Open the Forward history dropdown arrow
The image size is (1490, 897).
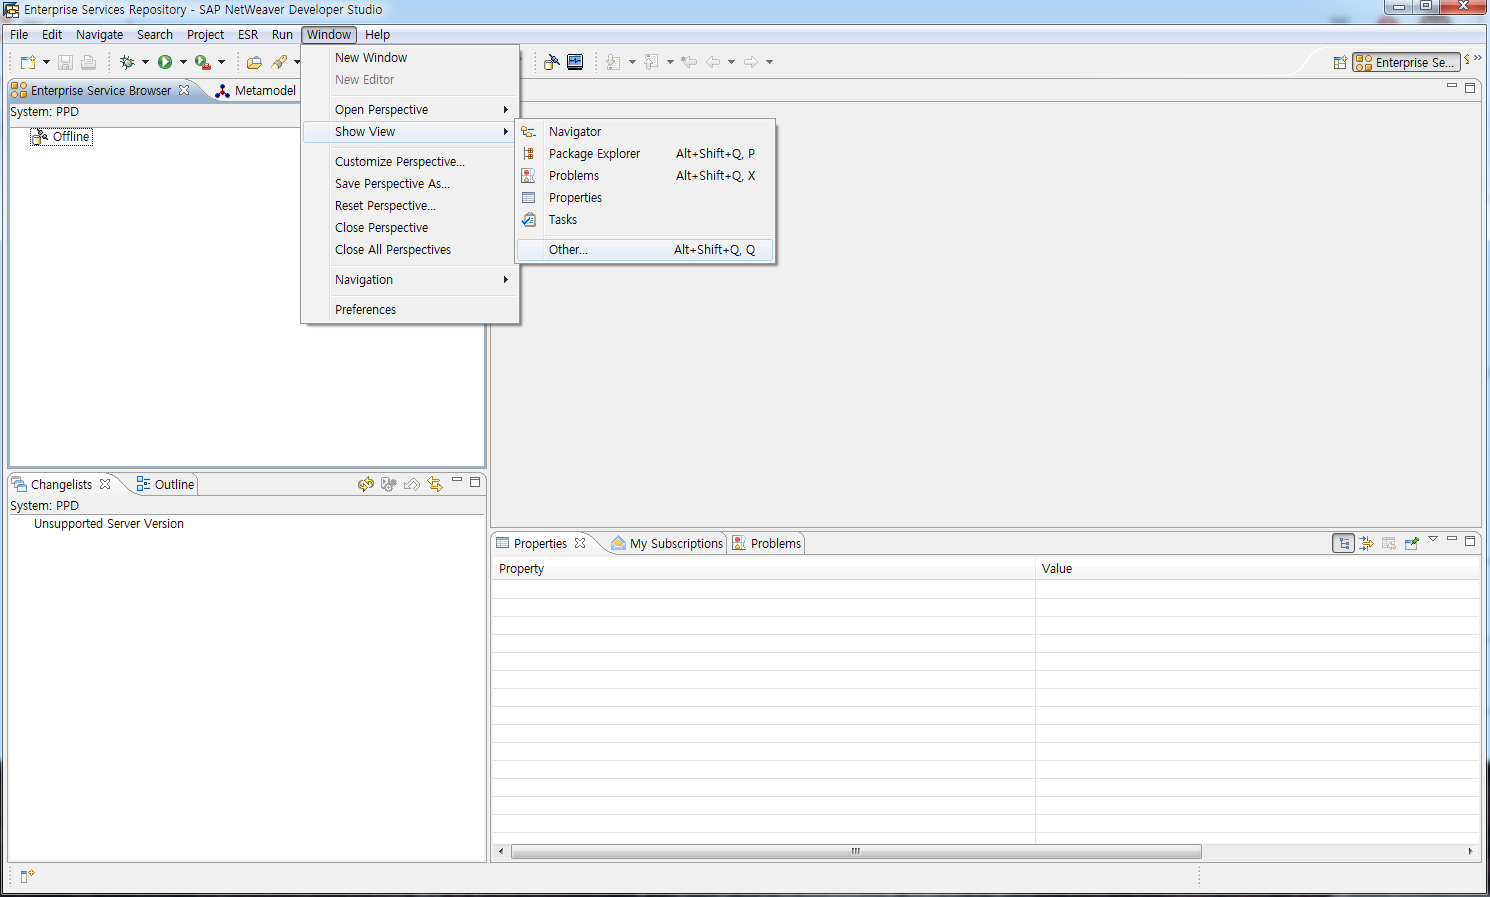(769, 62)
